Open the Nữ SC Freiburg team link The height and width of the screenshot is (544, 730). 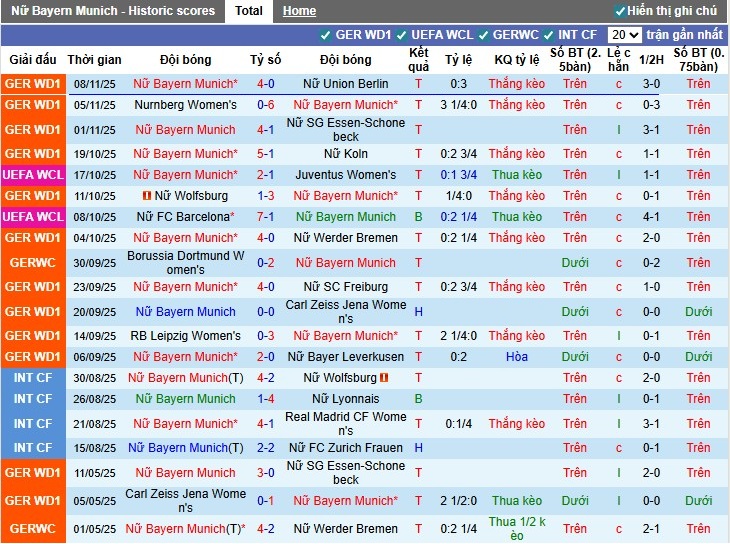345,287
